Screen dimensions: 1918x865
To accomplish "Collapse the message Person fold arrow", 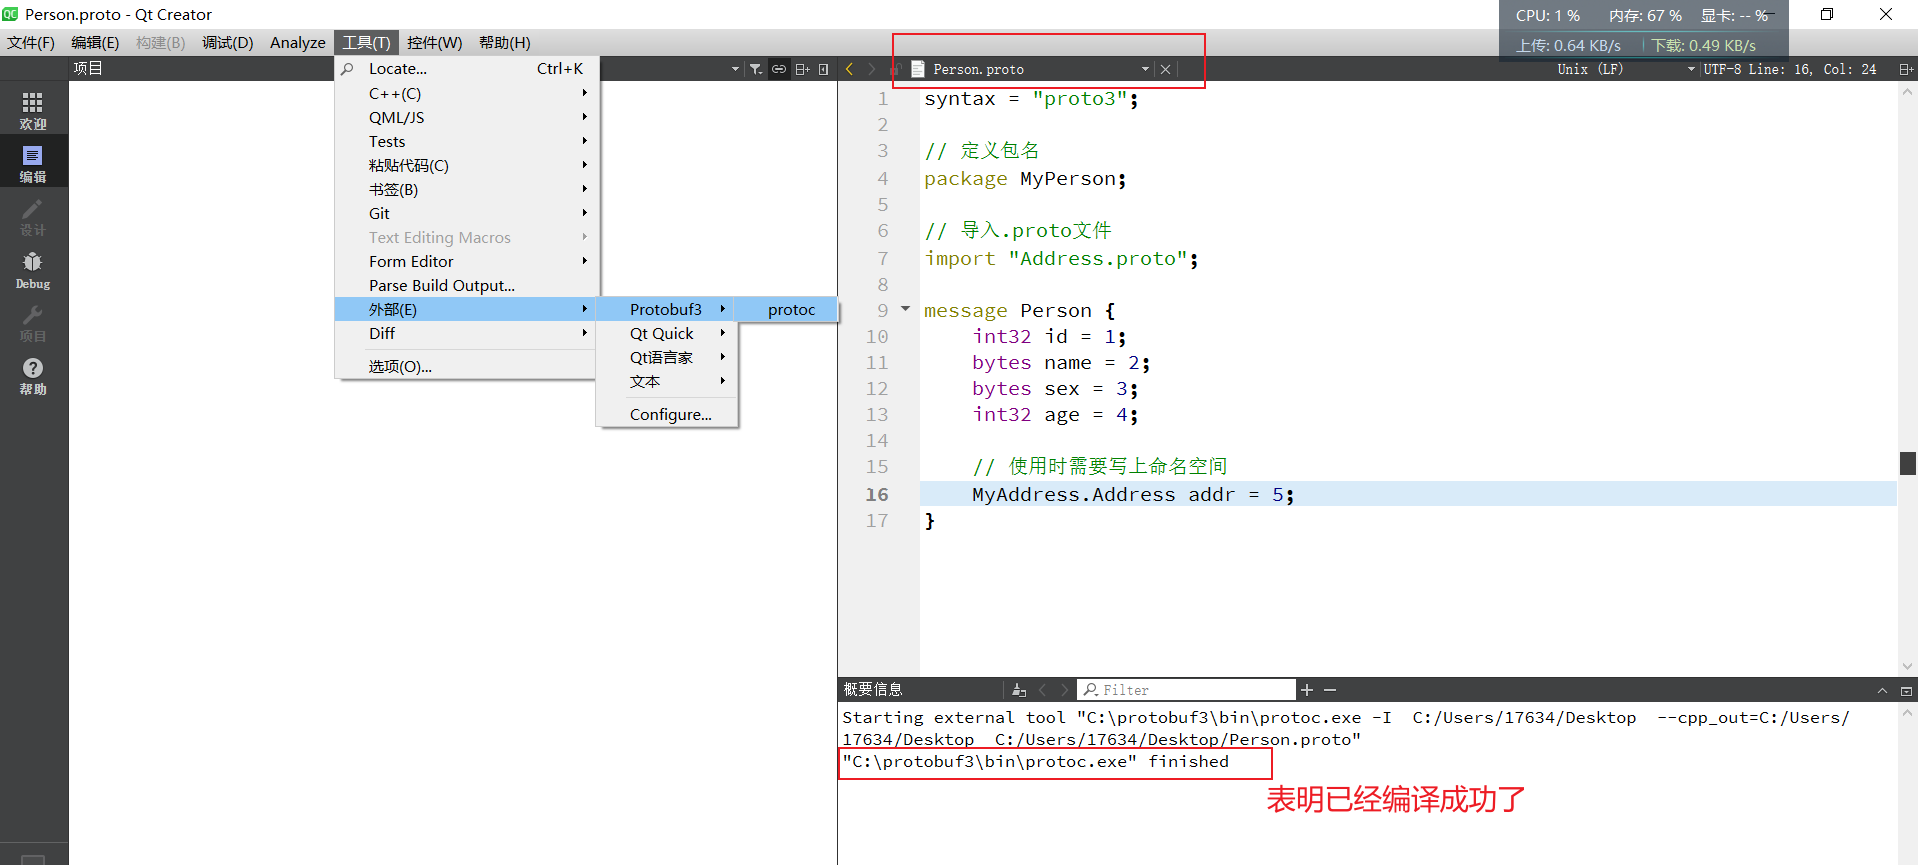I will [906, 309].
